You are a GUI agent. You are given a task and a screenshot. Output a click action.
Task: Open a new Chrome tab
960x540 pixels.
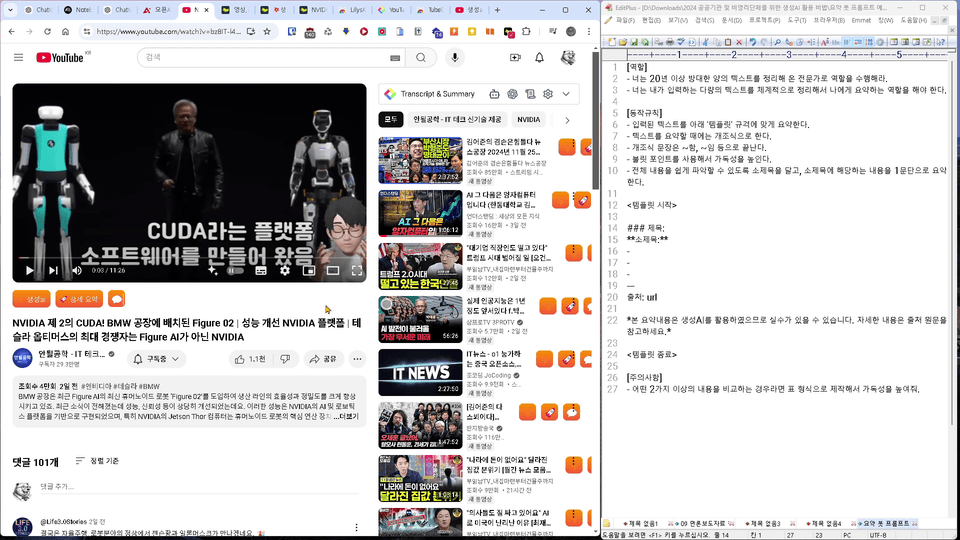[x=497, y=10]
